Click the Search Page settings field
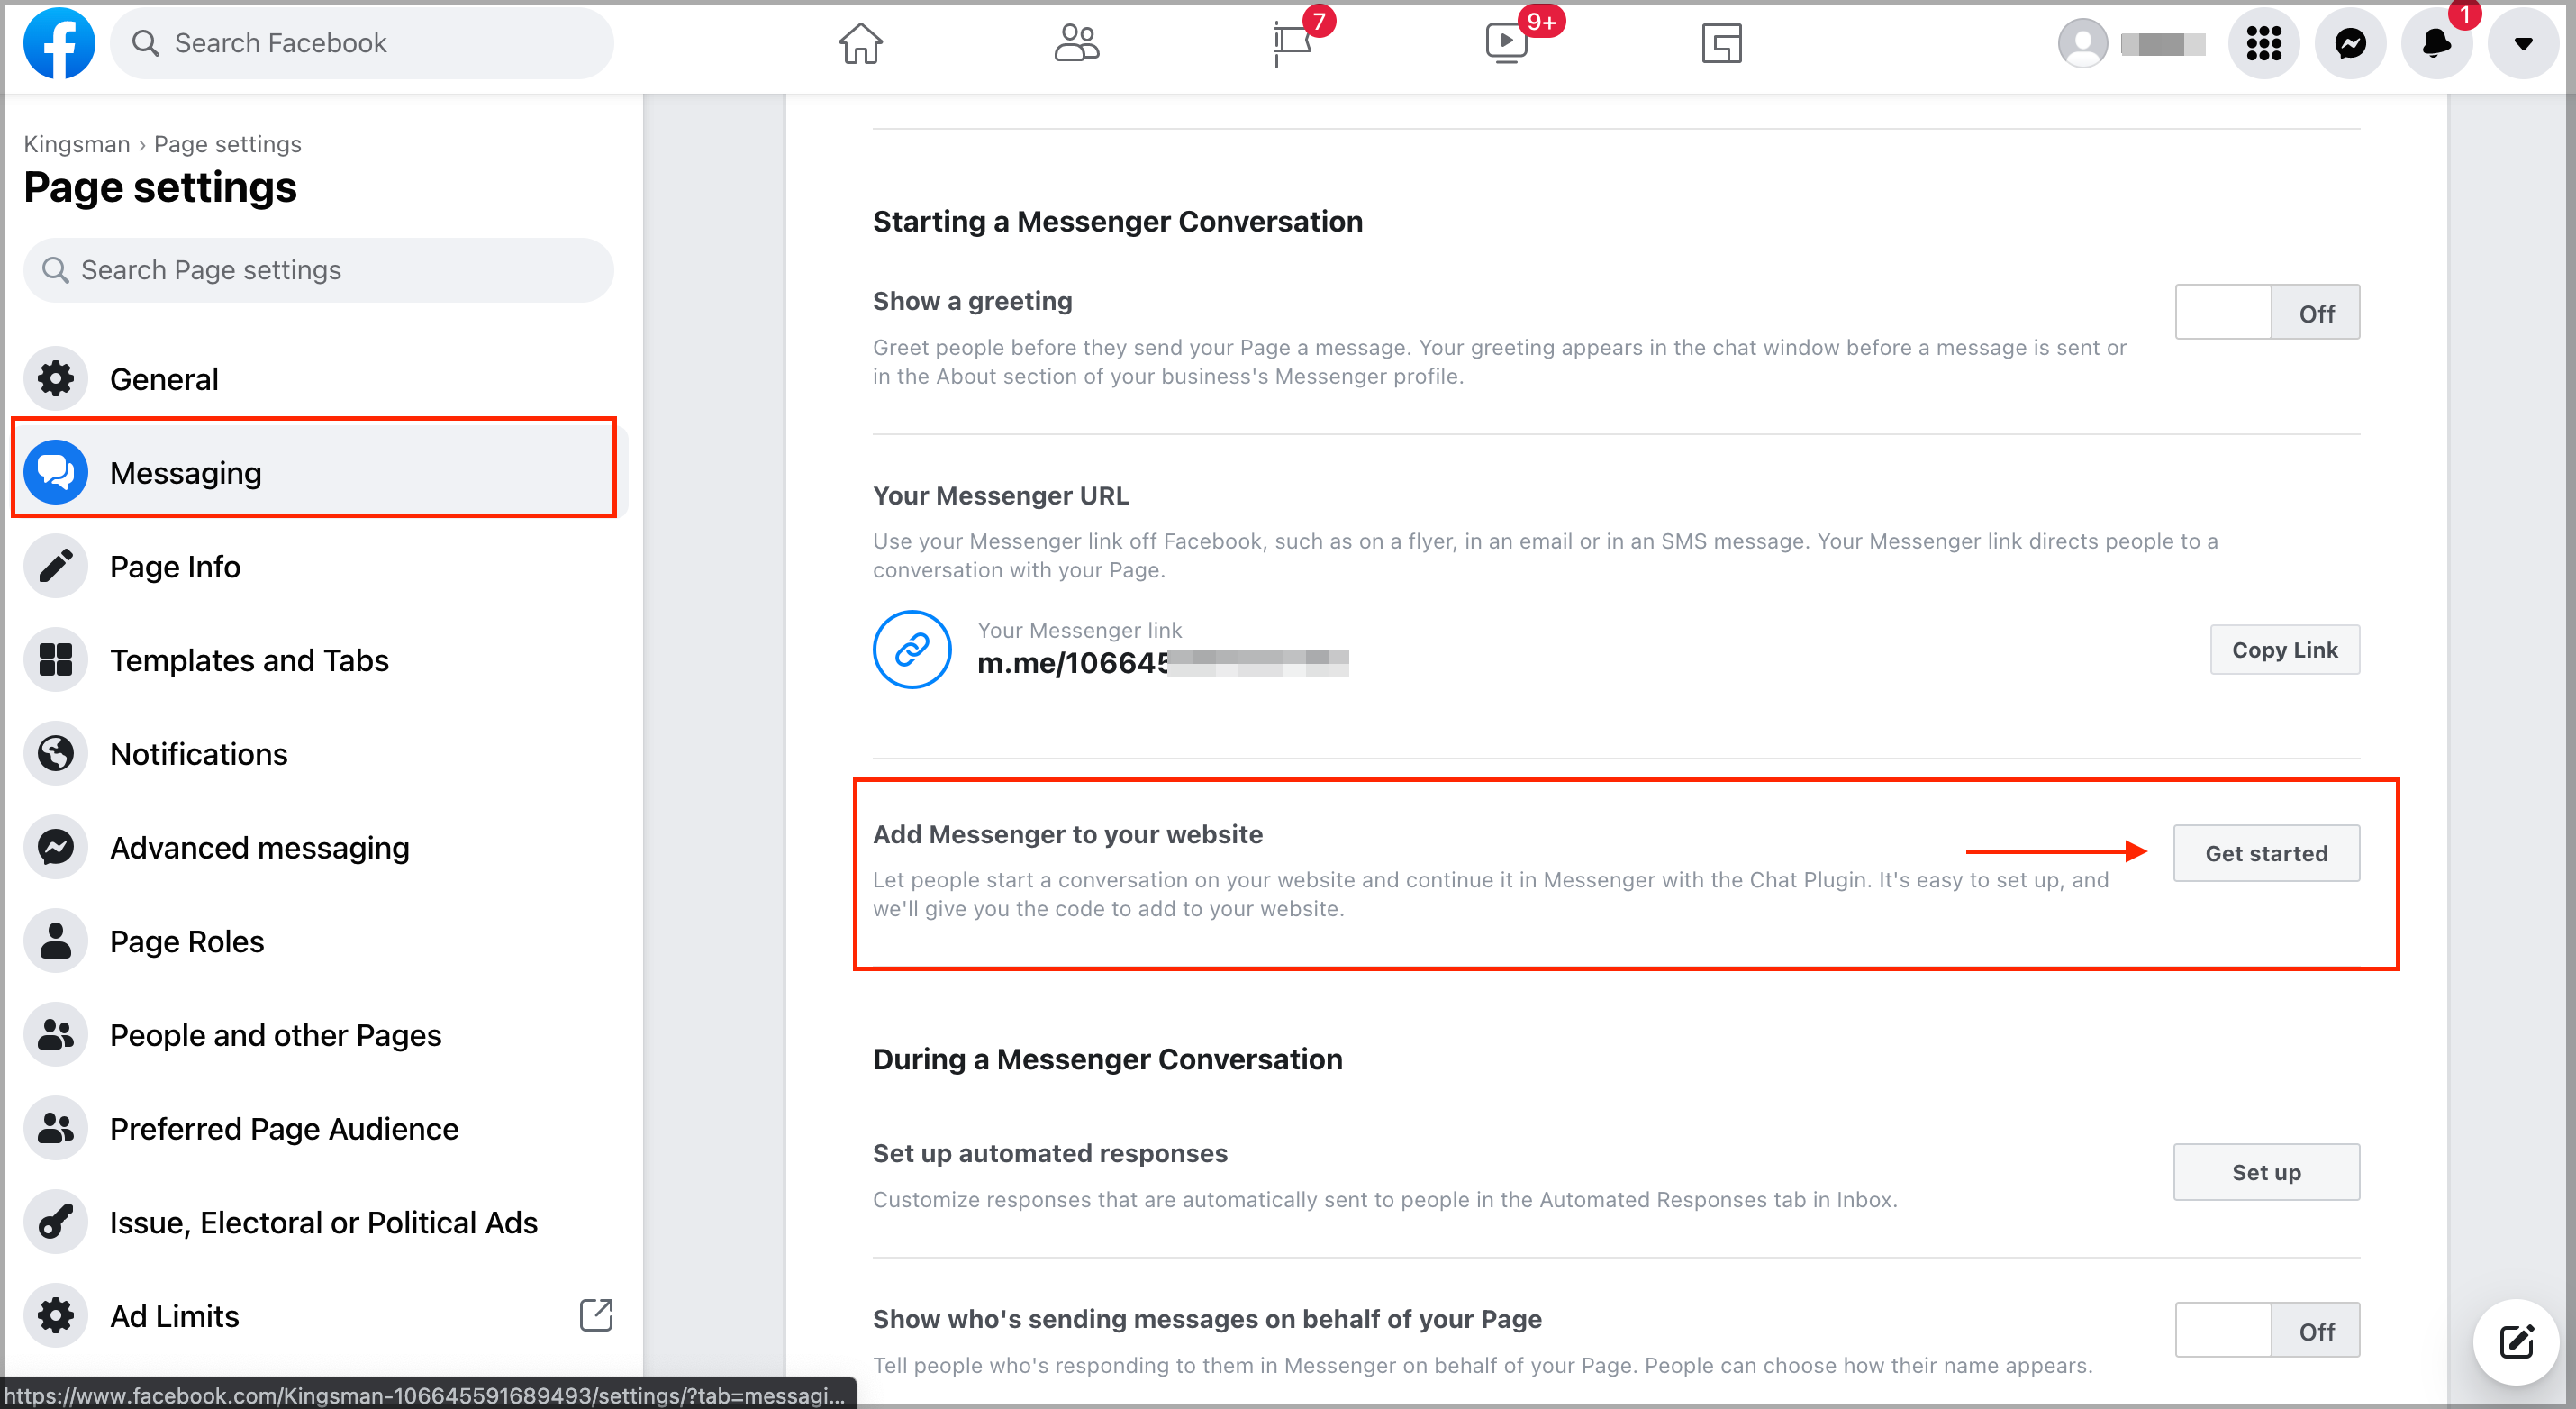Screen dimensions: 2576x1409 (318, 270)
